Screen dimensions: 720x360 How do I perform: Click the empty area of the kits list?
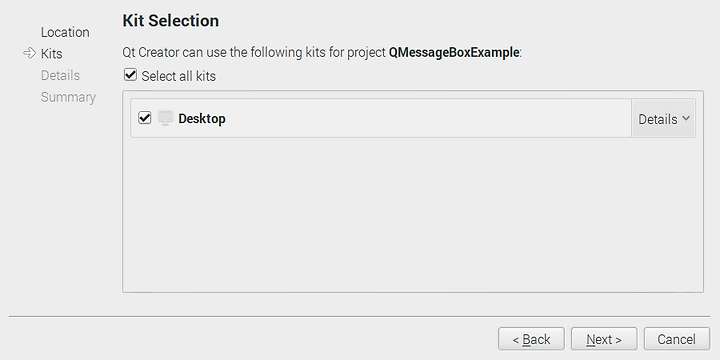413,214
